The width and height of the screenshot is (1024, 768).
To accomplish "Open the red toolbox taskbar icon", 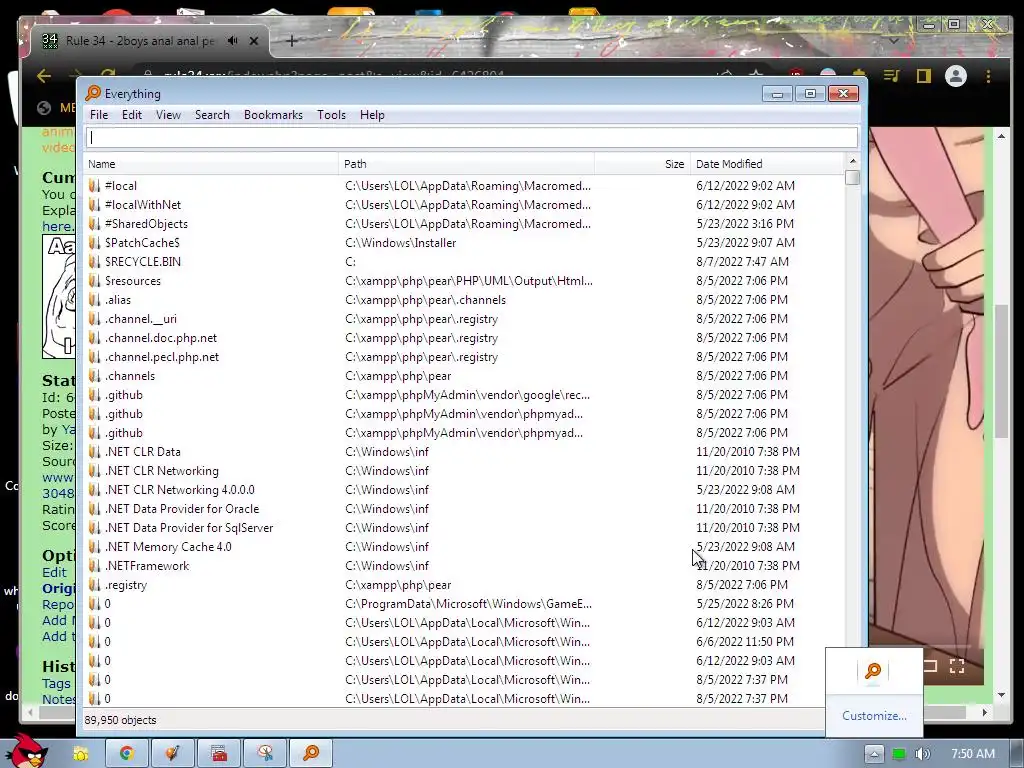I will (219, 754).
